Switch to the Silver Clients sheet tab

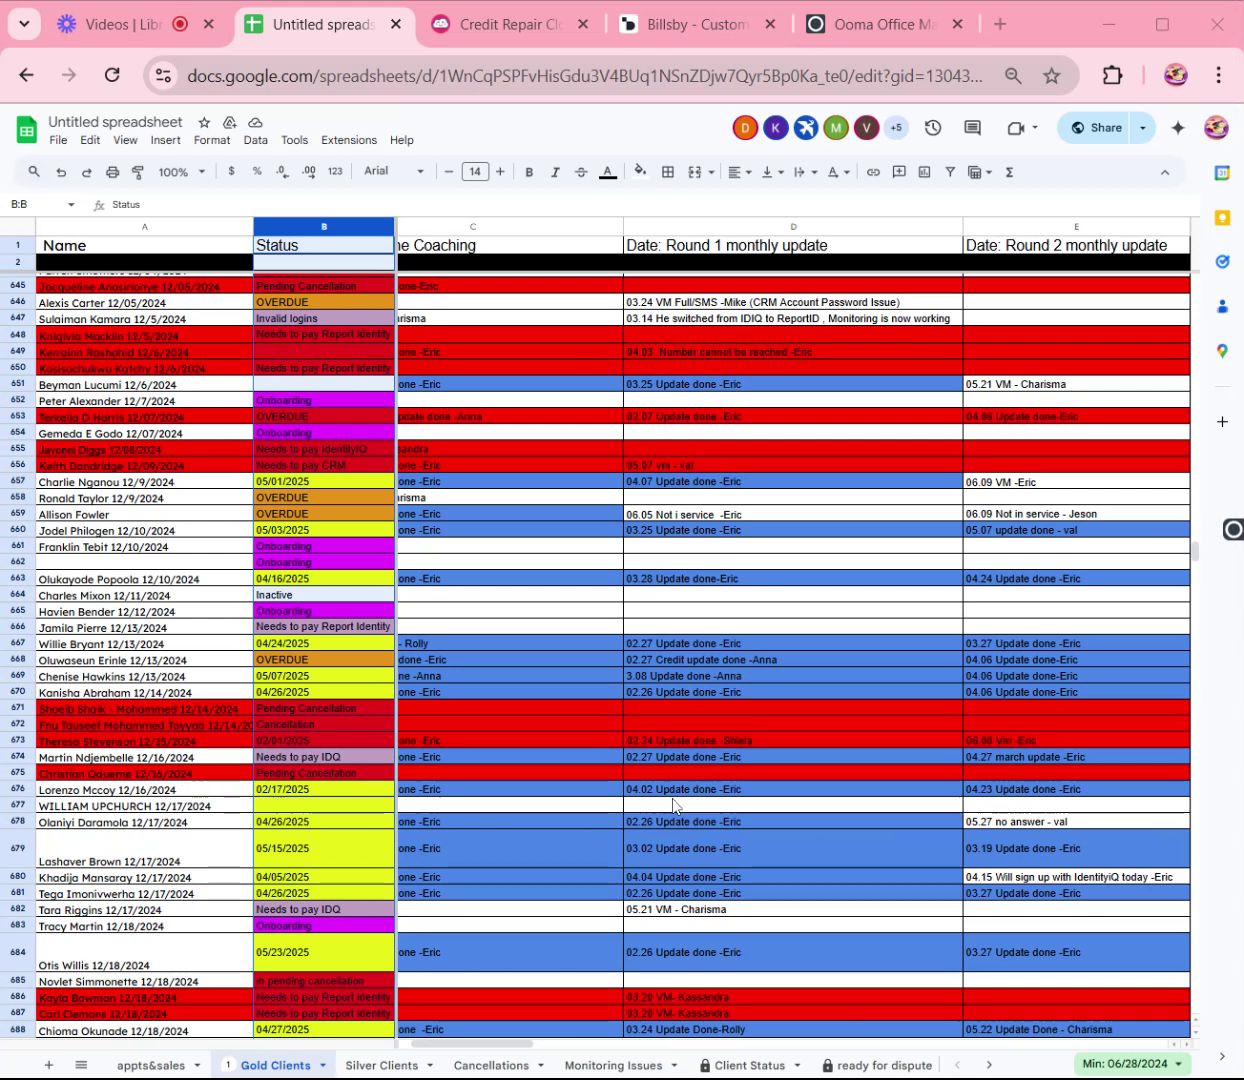coord(381,1065)
